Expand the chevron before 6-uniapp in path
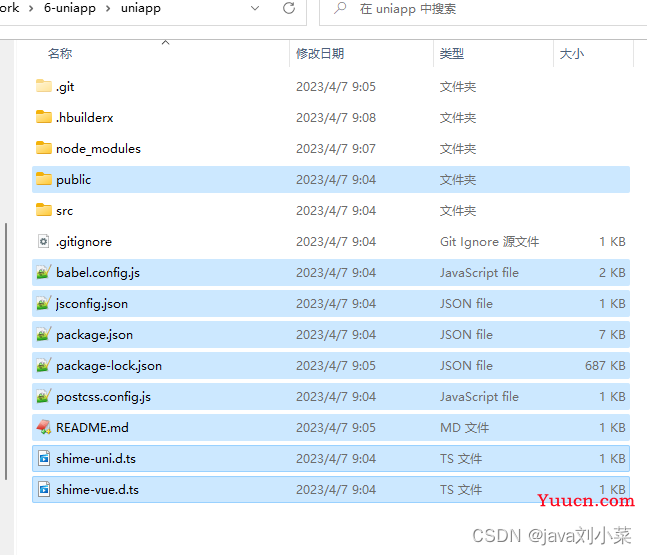This screenshot has height=555, width=647. 31,8
